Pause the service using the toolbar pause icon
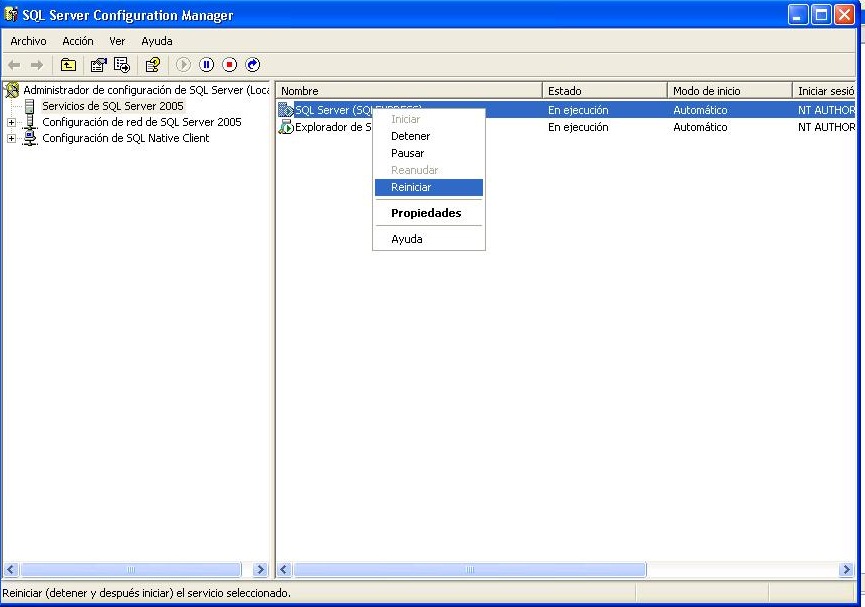 (206, 65)
